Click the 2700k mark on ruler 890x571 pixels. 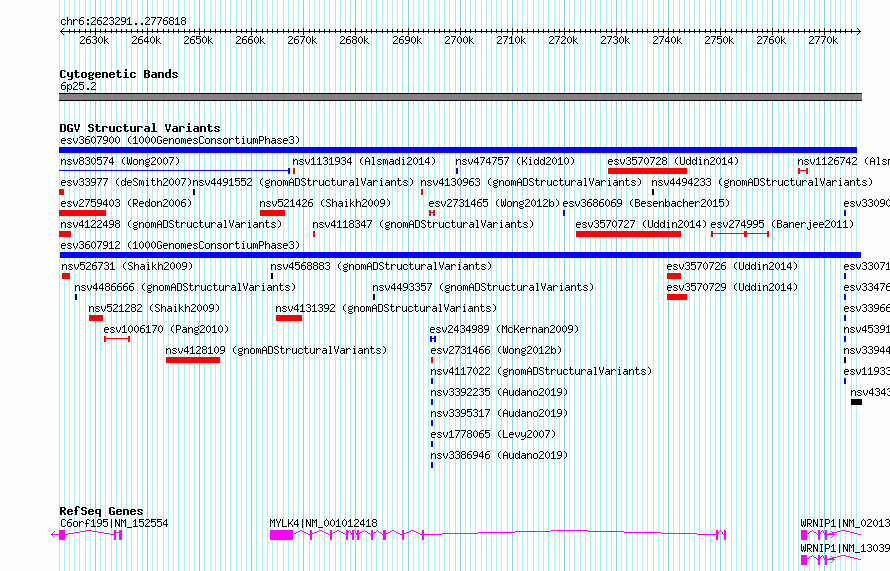[x=459, y=40]
